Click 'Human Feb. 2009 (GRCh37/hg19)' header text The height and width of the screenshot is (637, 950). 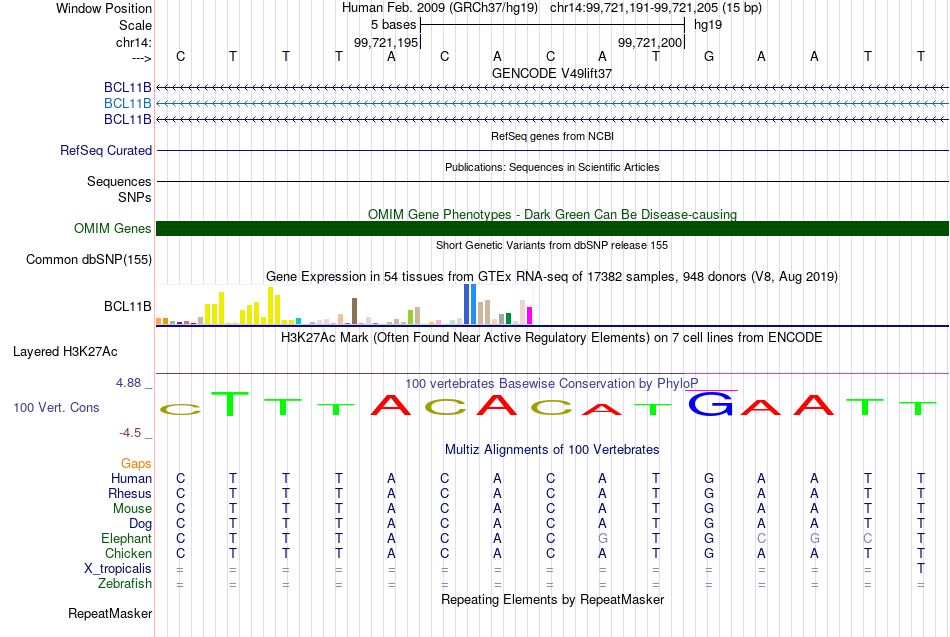click(440, 8)
